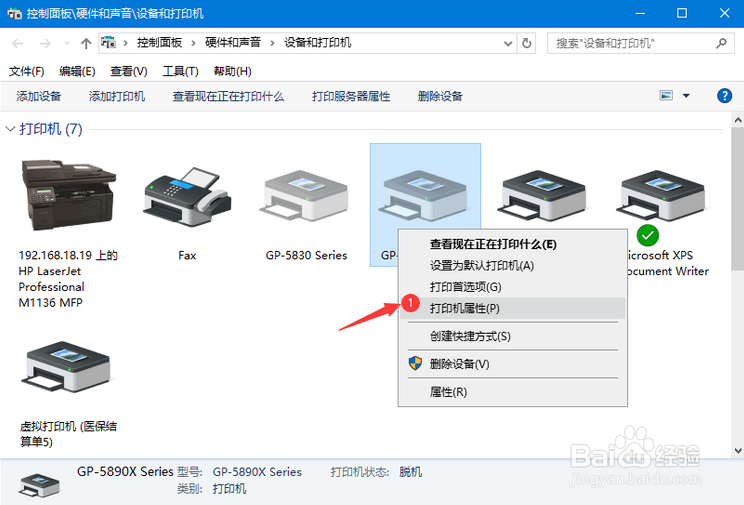Choose 打印首选项(G) in context menu
744x505 pixels.
pos(512,287)
